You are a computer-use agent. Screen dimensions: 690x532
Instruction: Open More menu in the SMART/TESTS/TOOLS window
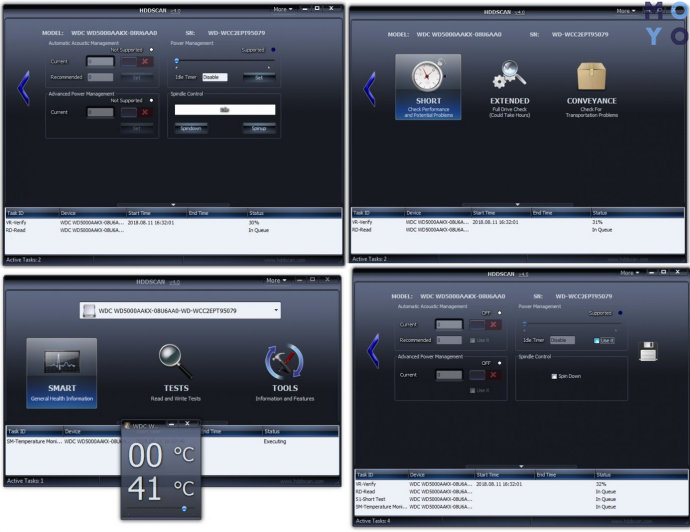coord(275,280)
